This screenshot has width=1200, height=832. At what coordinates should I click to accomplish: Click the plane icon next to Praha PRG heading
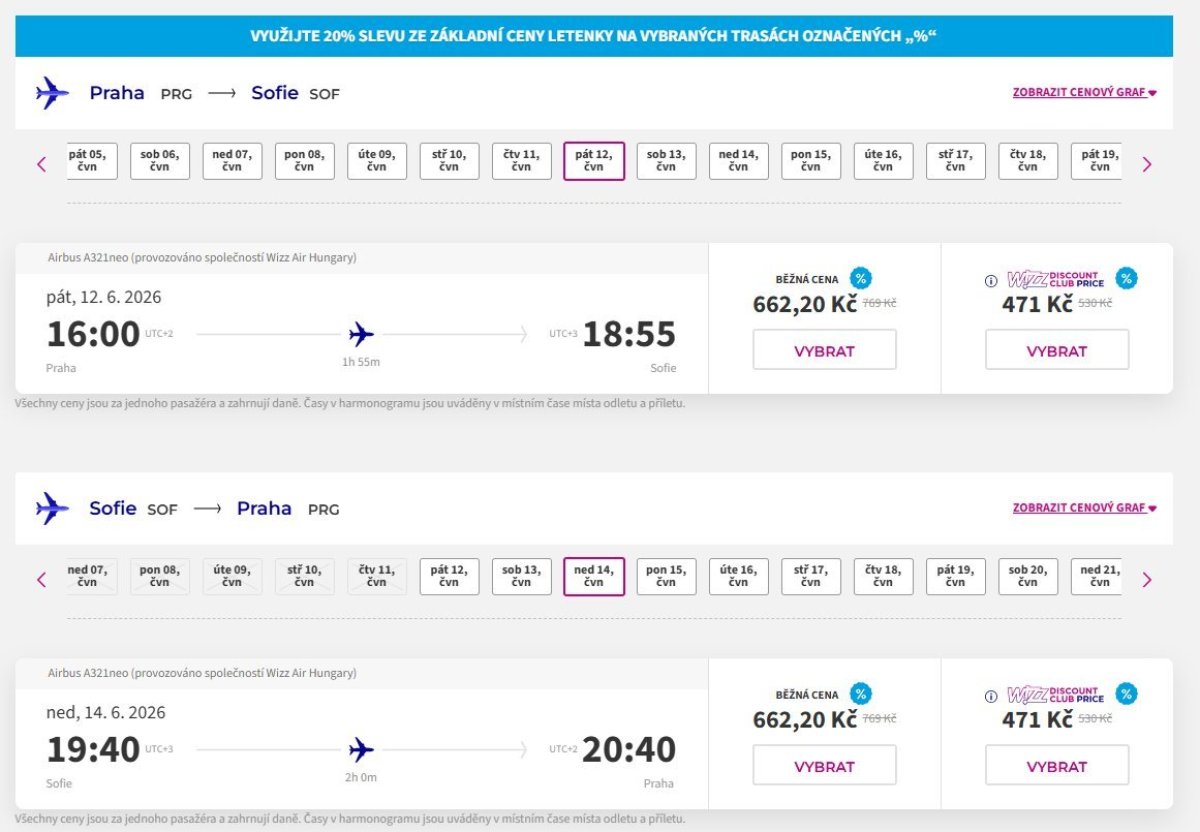click(x=52, y=93)
